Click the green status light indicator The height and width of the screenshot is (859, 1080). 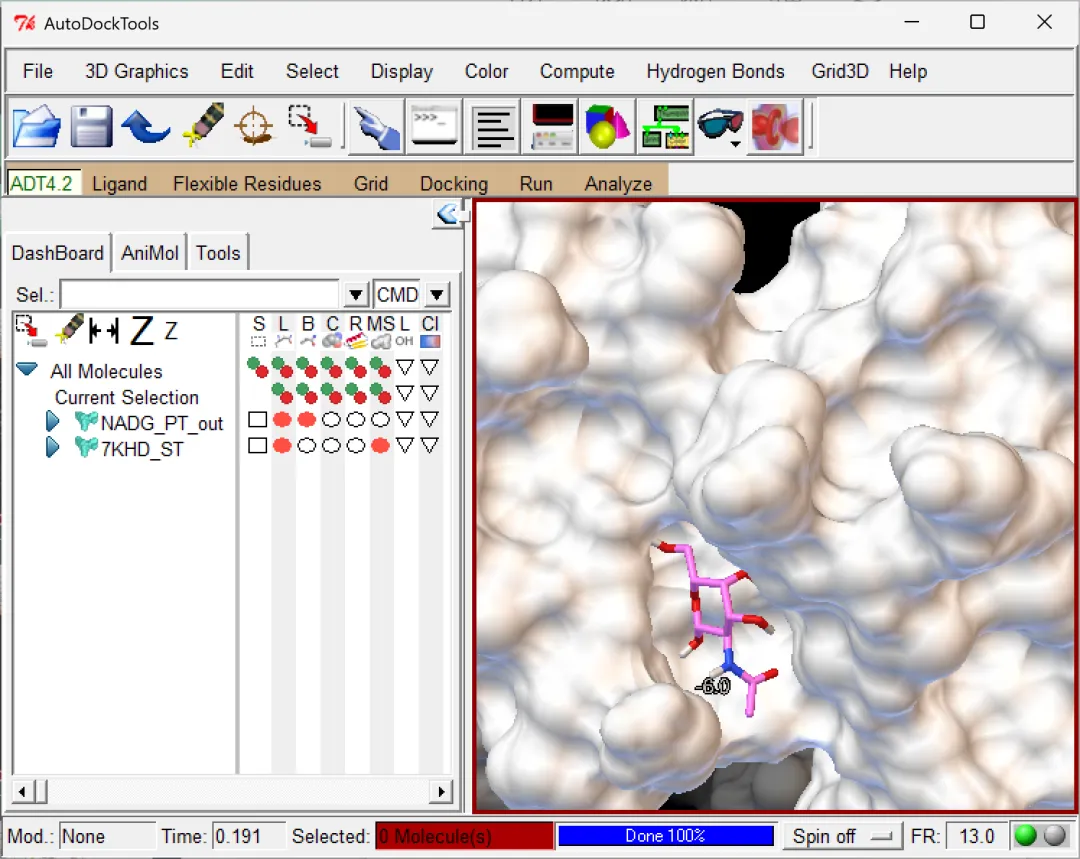[x=1026, y=836]
